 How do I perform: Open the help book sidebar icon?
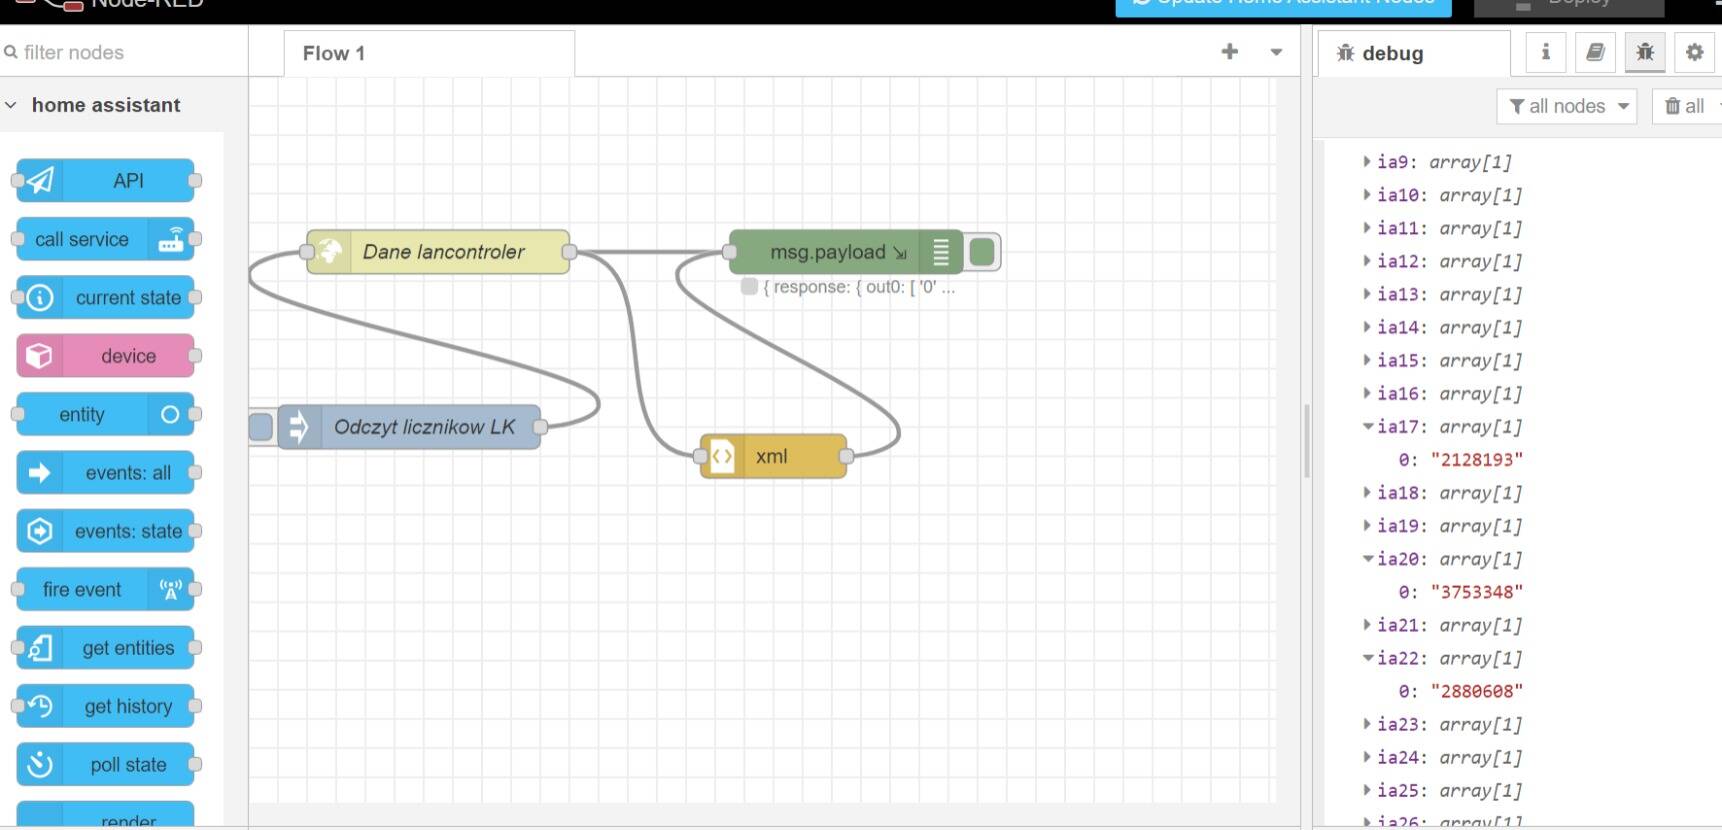coord(1595,52)
